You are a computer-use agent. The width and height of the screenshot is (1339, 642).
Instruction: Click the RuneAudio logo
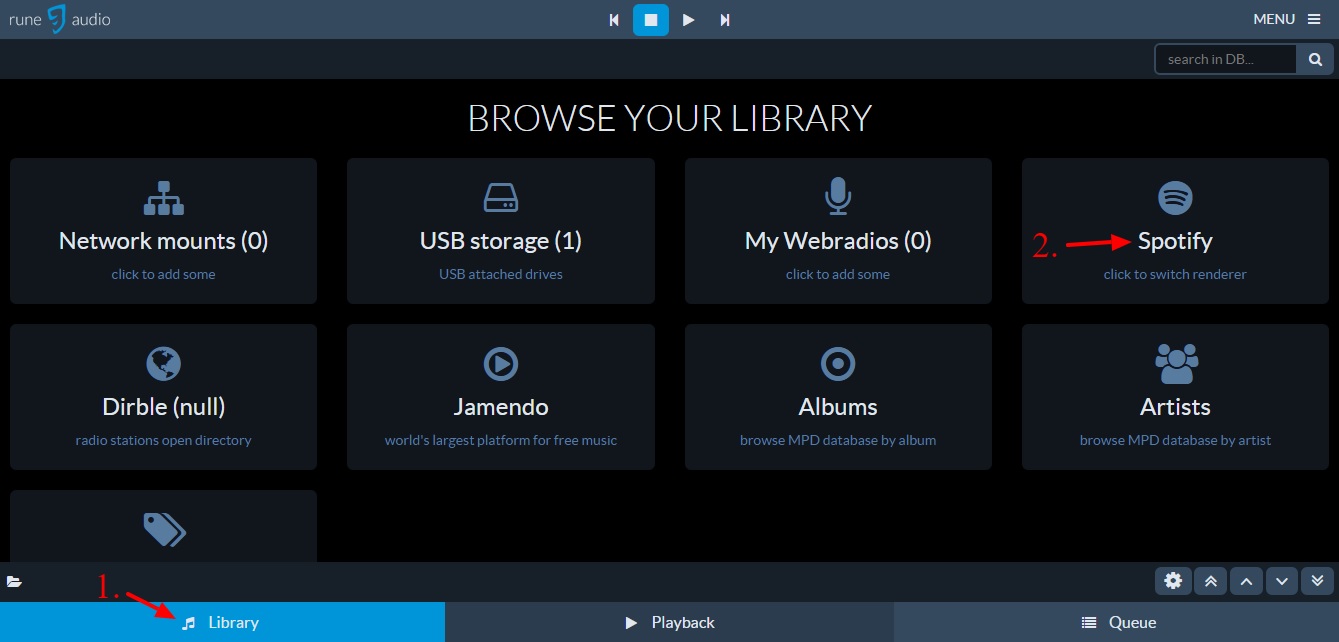click(60, 19)
